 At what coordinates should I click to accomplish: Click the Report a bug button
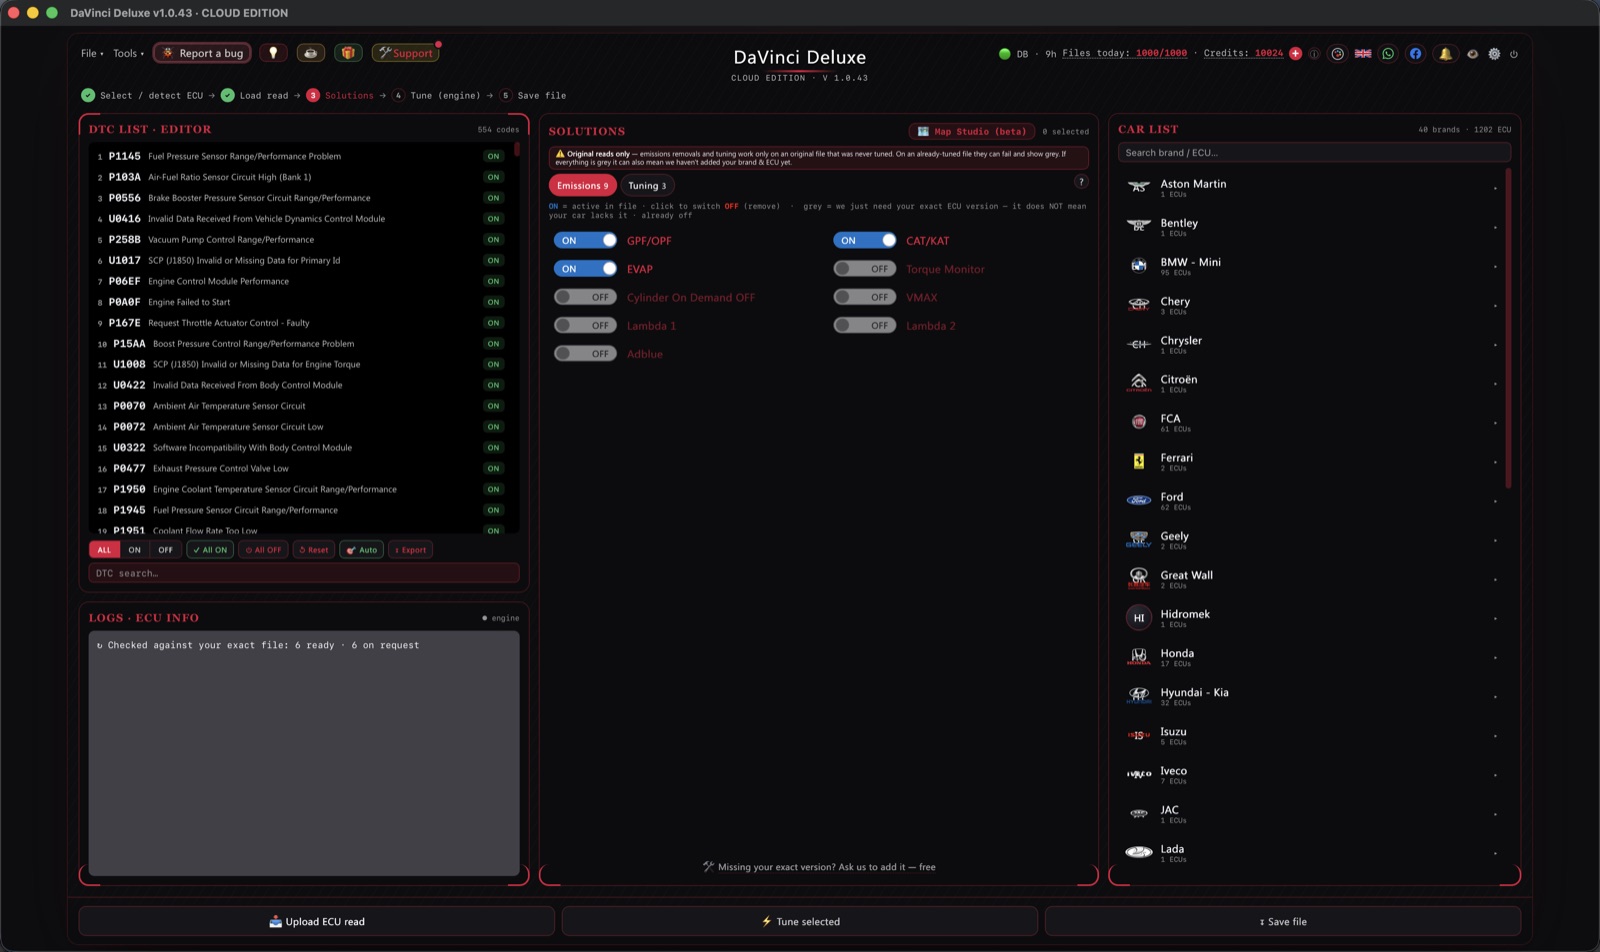coord(204,53)
